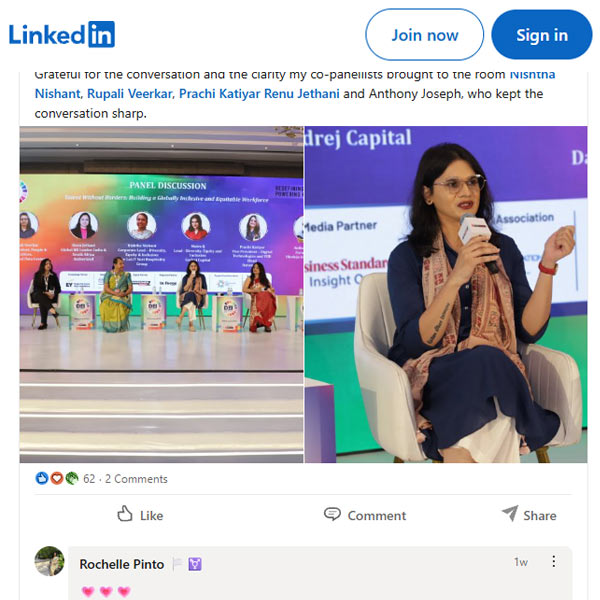
Task: Open the speaker with microphone photo
Action: (x=446, y=294)
